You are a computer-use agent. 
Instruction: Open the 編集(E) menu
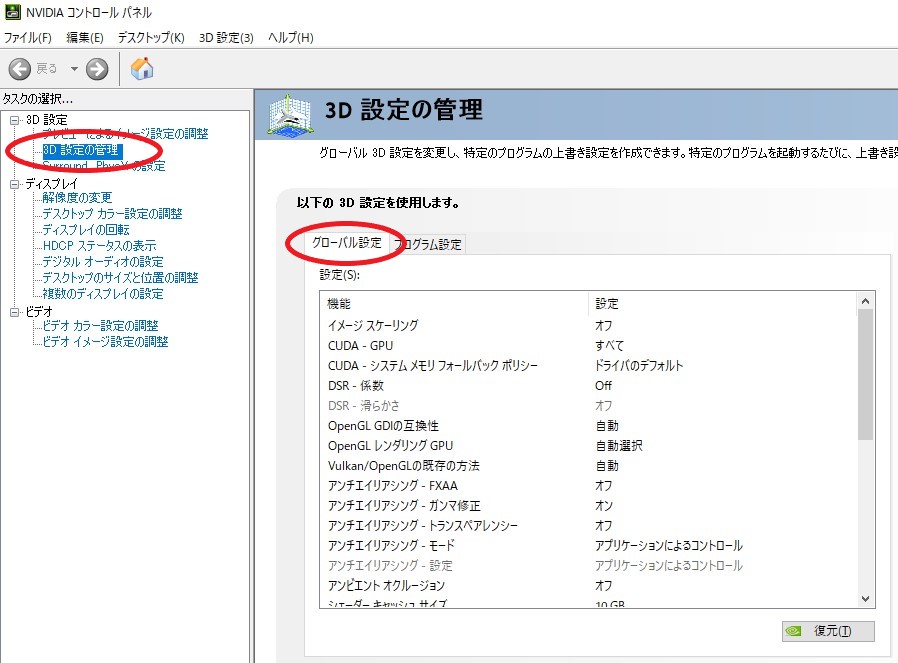tap(85, 38)
